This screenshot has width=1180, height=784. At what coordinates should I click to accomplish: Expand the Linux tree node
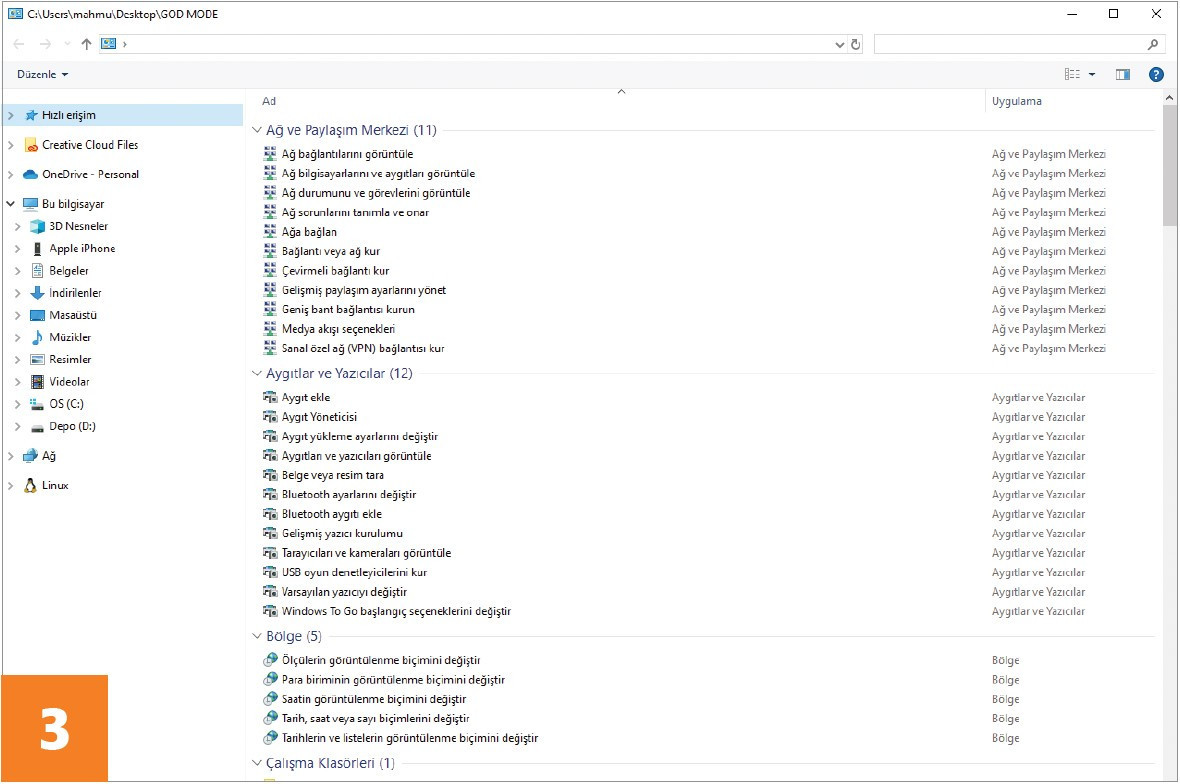pyautogui.click(x=11, y=486)
